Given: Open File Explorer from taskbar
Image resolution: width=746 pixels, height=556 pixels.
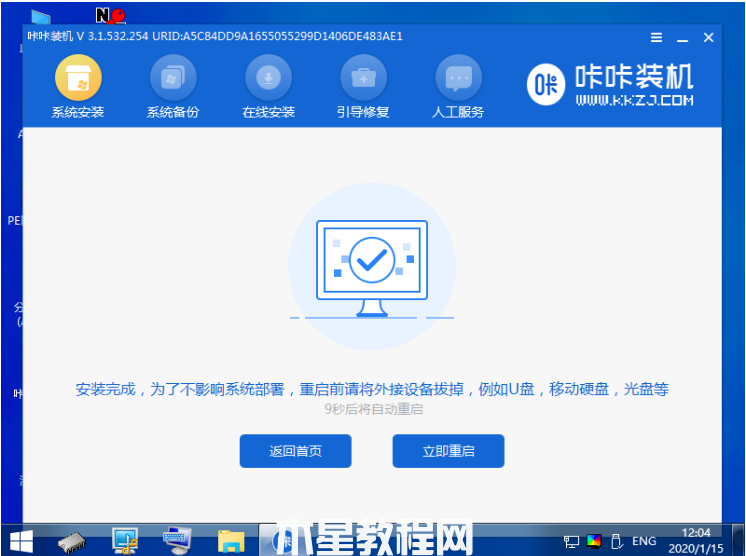Looking at the screenshot, I should [231, 541].
